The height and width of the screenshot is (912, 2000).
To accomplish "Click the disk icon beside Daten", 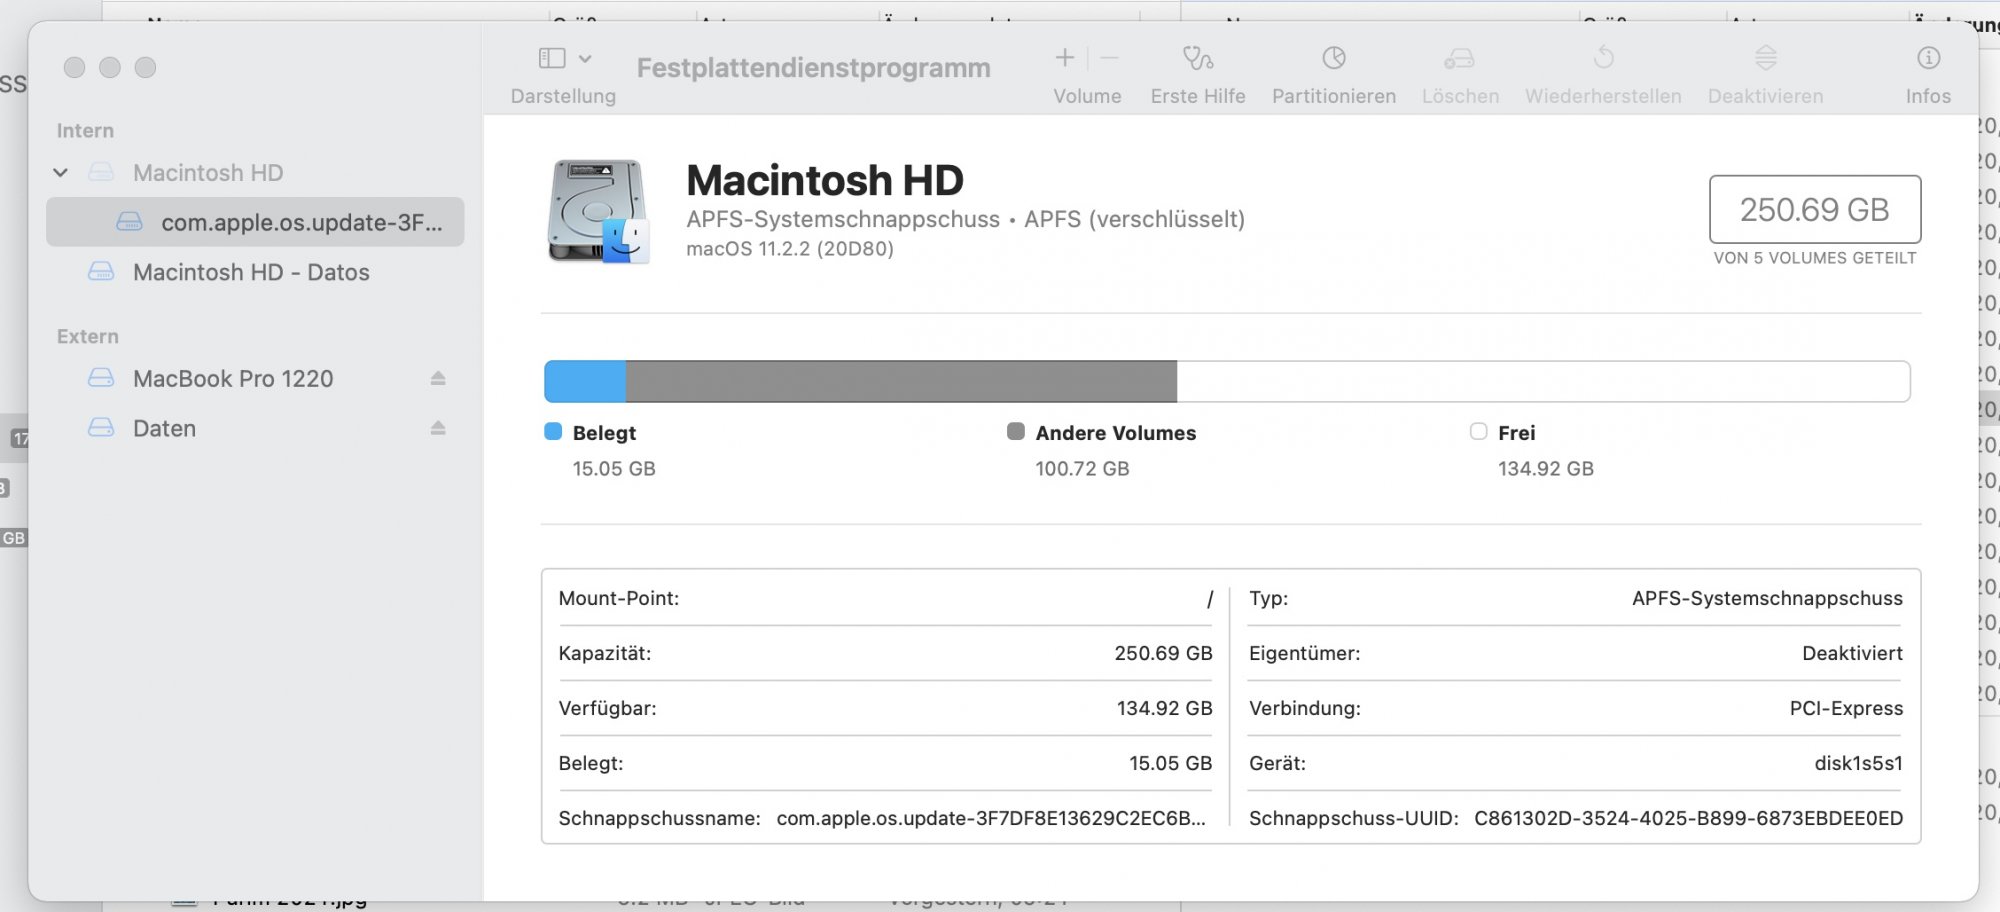I will [x=101, y=428].
